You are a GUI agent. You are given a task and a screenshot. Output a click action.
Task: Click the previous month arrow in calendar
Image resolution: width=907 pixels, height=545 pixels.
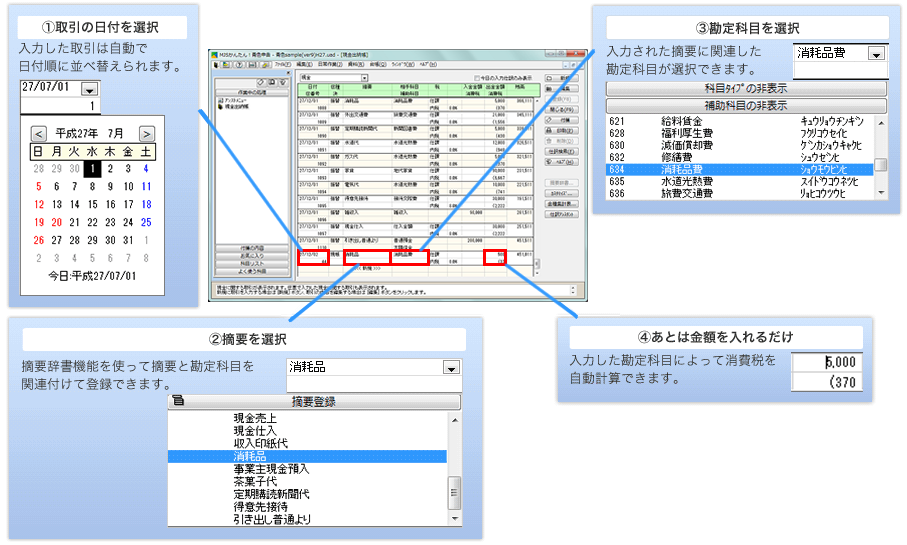(38, 133)
